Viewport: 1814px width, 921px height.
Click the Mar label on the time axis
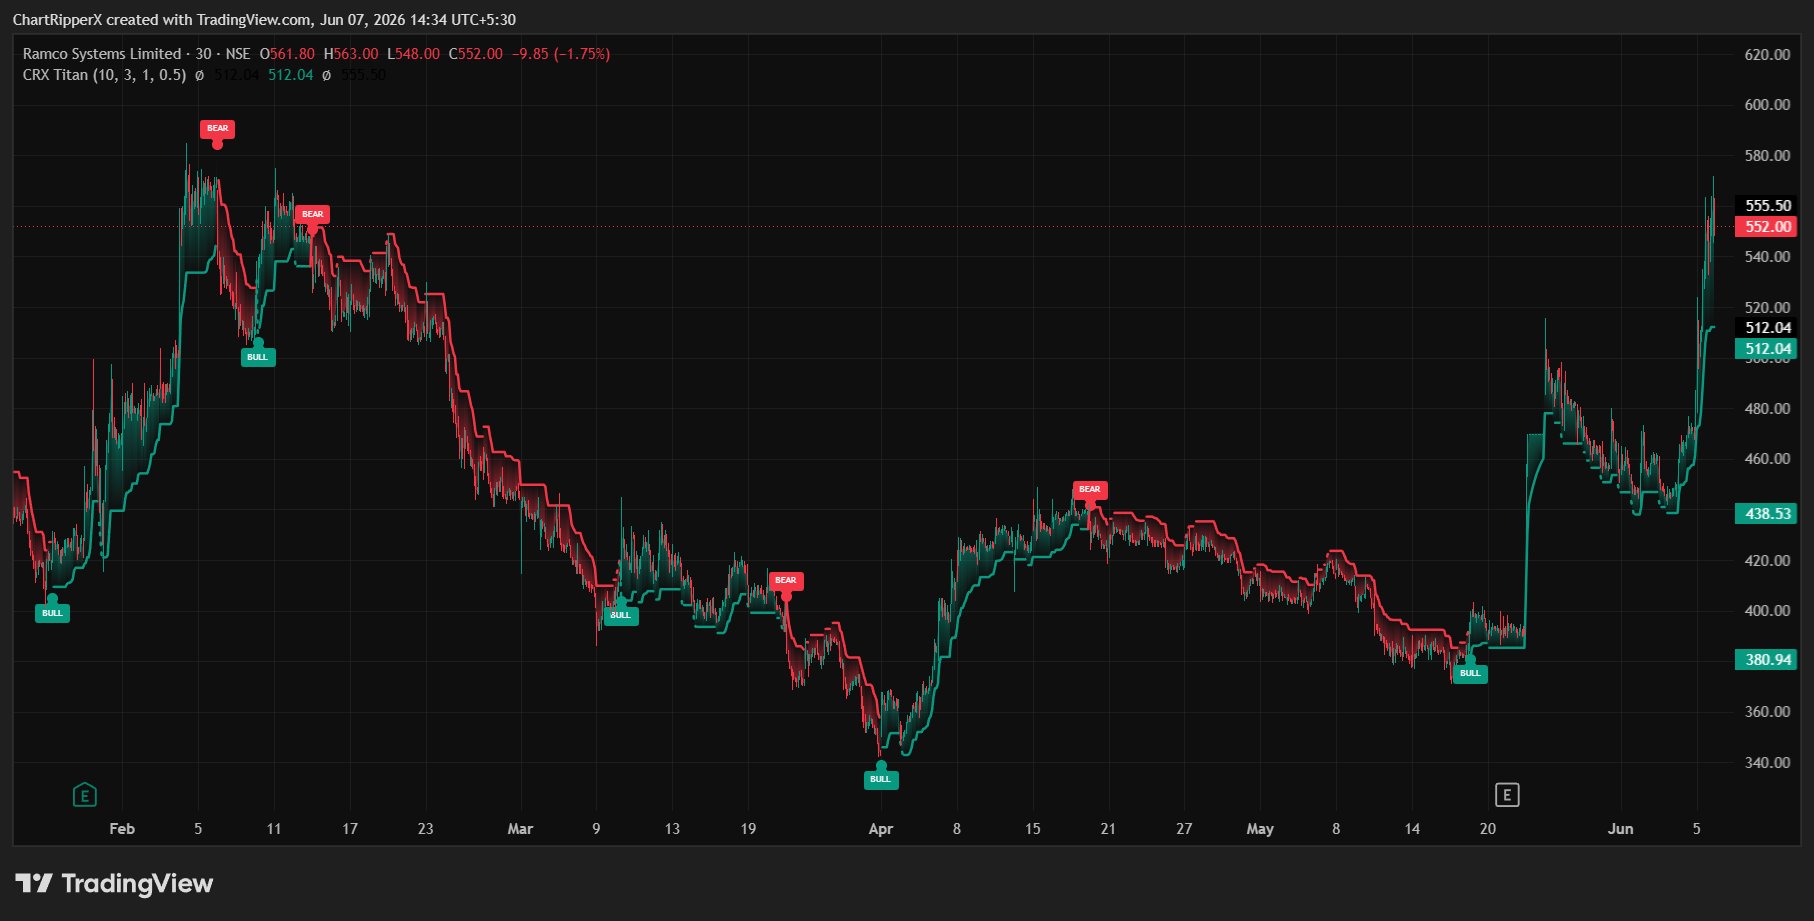(520, 829)
